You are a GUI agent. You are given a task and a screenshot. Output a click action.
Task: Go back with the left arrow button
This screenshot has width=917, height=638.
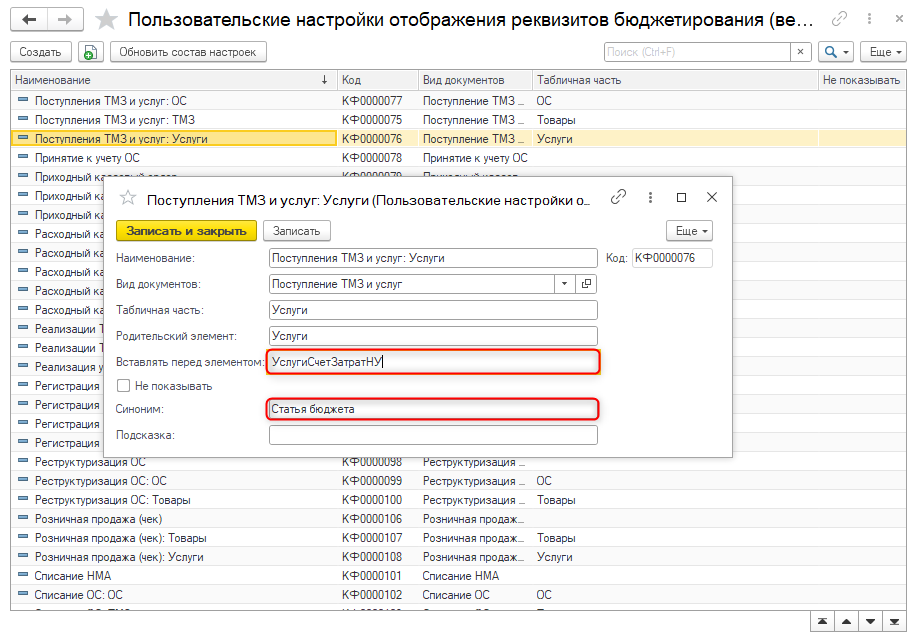29,19
